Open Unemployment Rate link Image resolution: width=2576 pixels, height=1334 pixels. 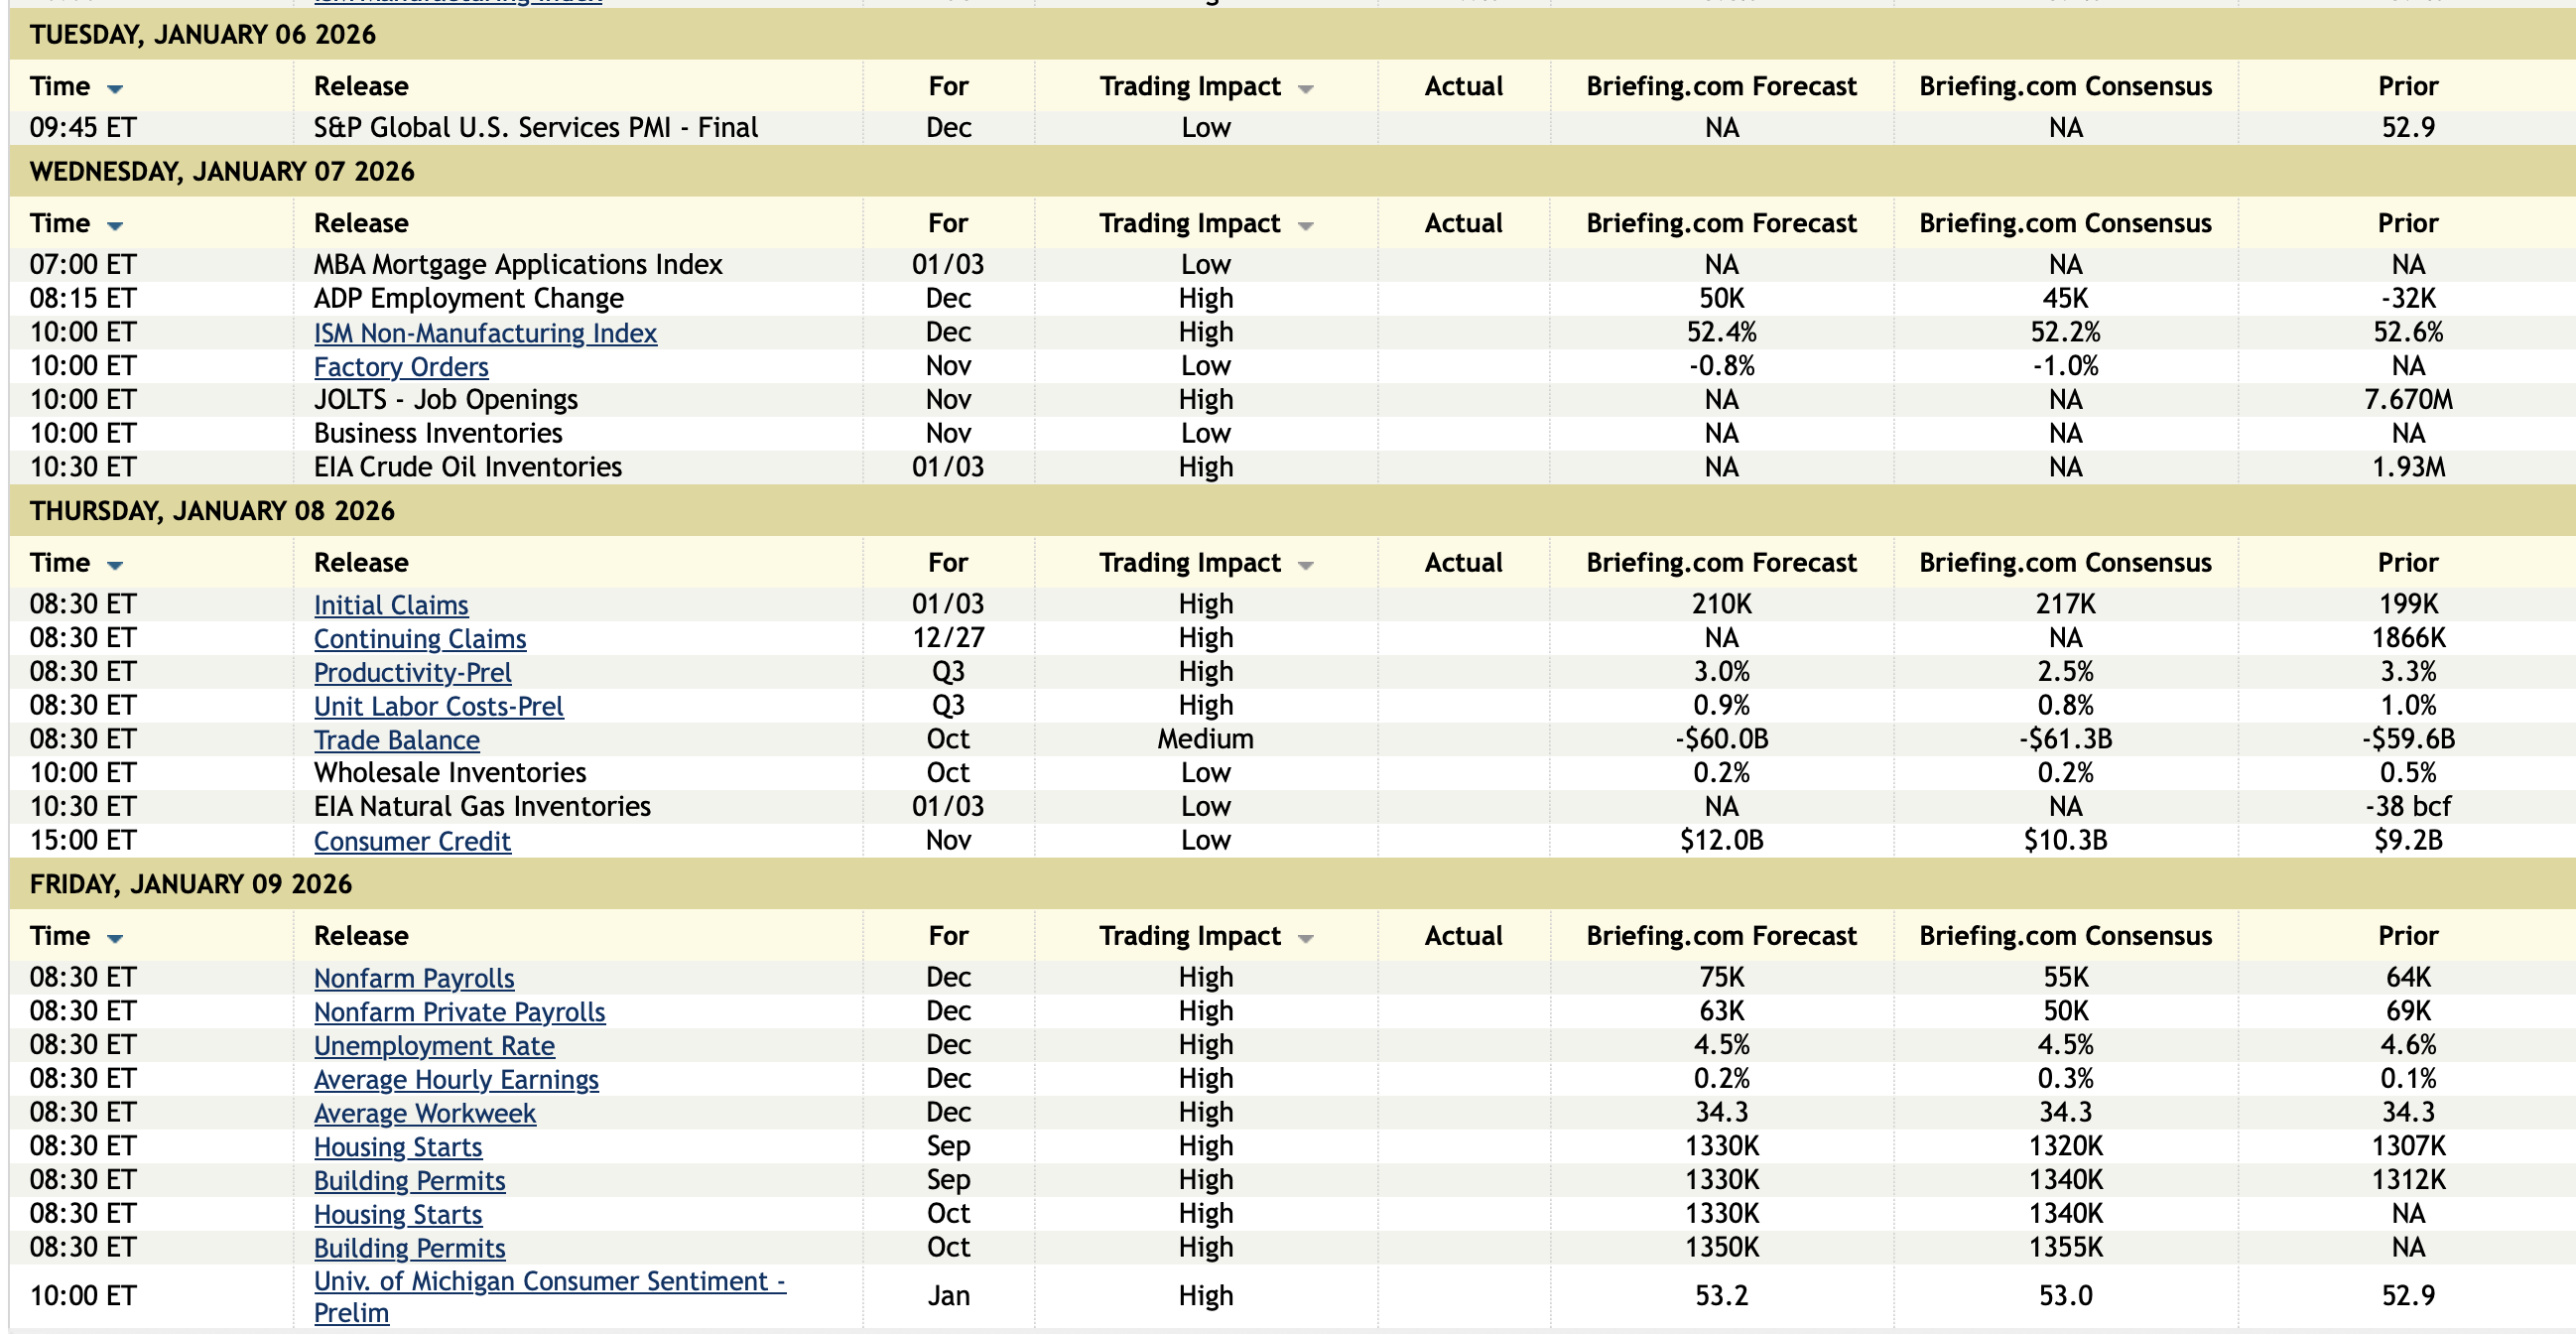[x=434, y=1046]
